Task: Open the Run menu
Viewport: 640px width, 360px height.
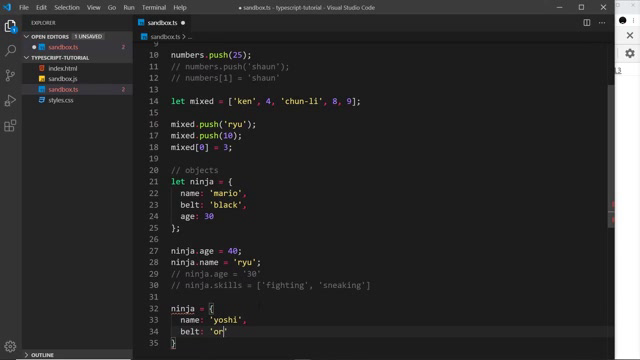Action: [x=129, y=7]
